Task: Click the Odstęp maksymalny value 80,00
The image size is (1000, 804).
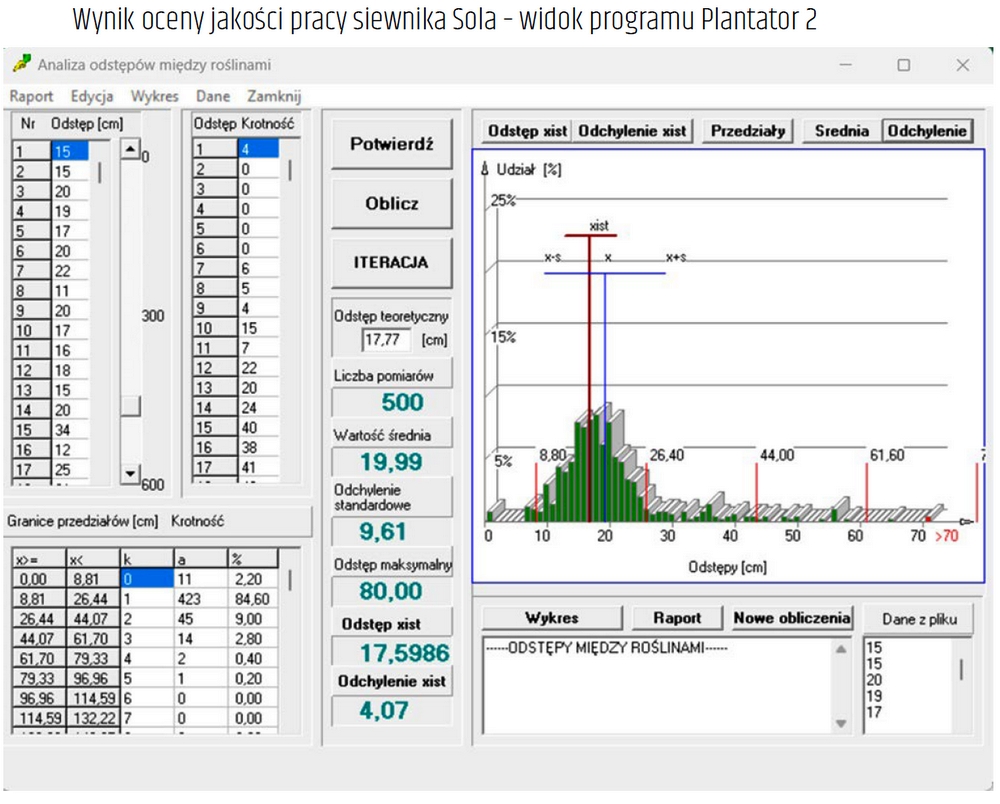Action: pos(392,591)
